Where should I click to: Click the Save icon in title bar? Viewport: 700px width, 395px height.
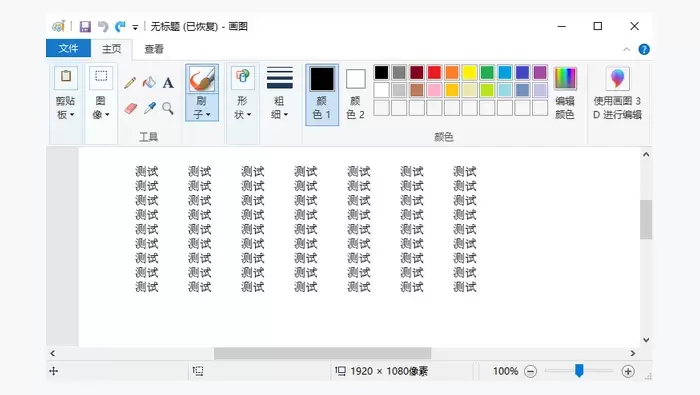[x=85, y=26]
